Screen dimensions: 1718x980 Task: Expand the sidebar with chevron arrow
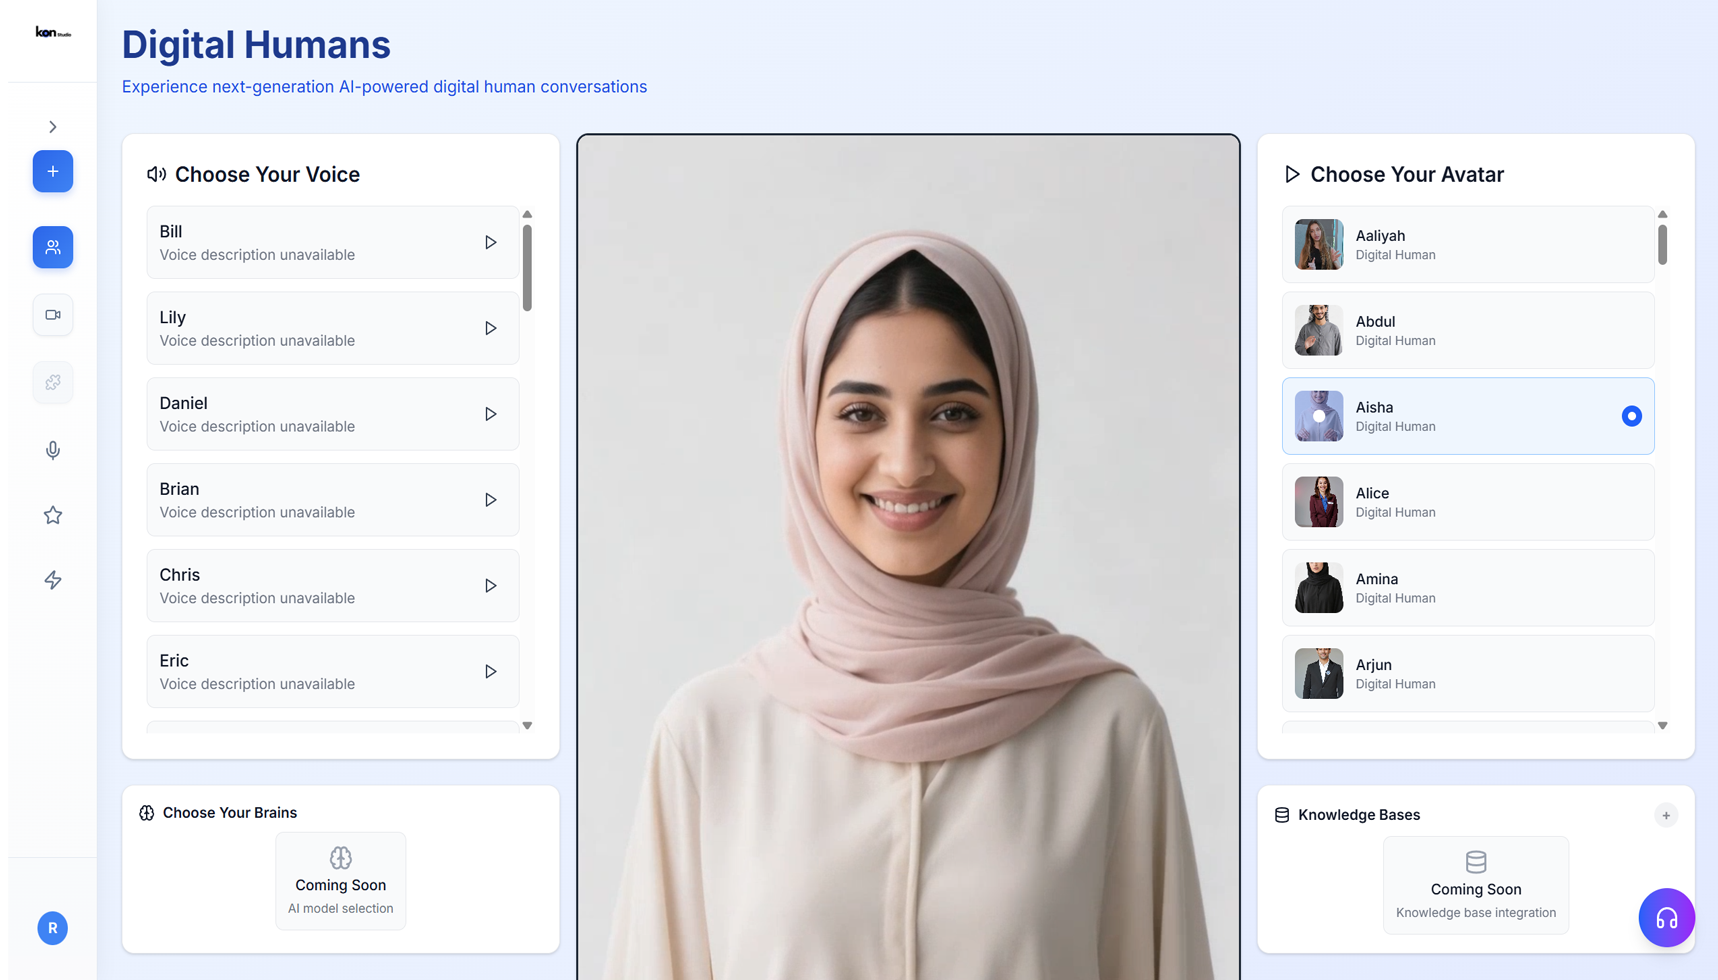(53, 127)
